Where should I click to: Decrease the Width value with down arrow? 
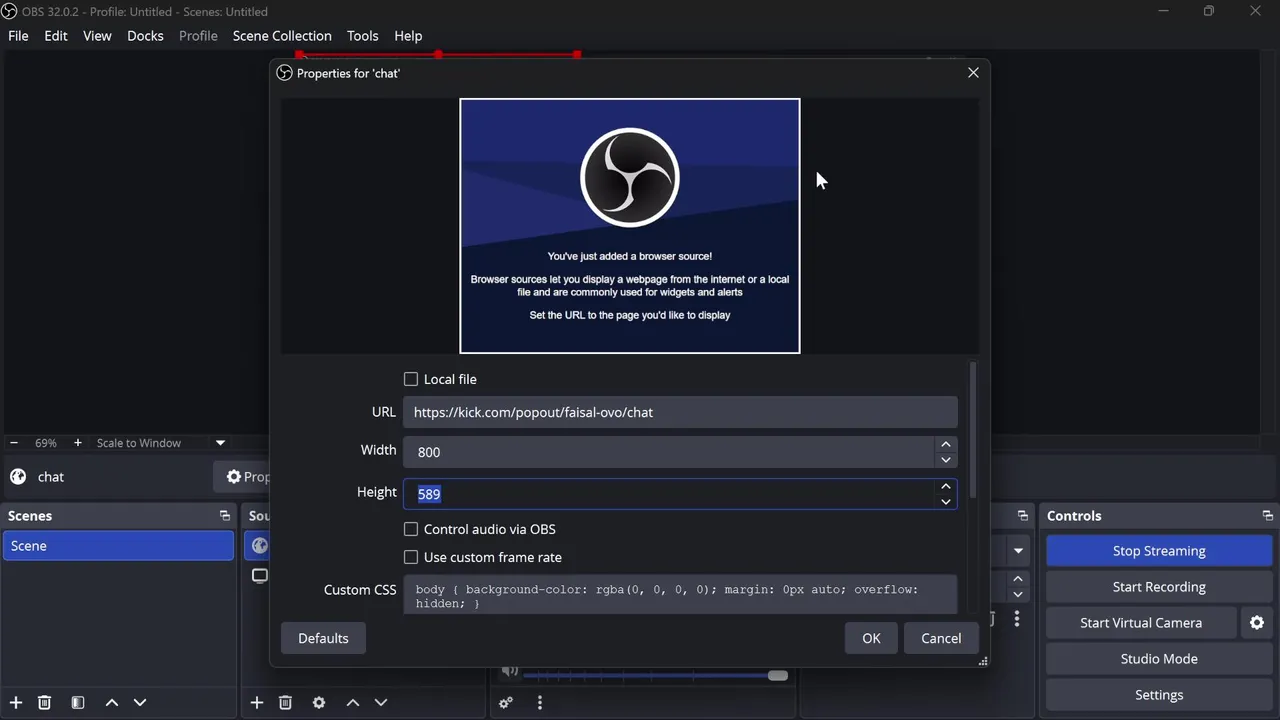[946, 460]
